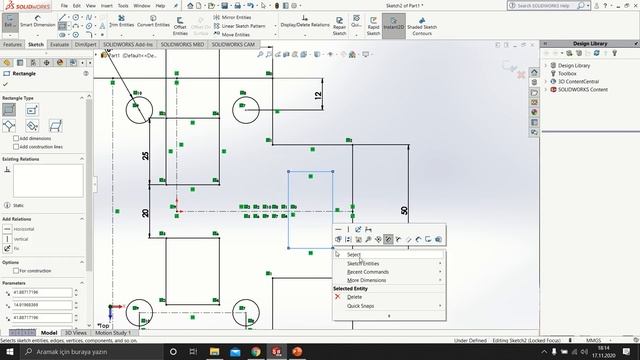Click the Convert Entities tool
This screenshot has width=640, height=360.
(153, 21)
